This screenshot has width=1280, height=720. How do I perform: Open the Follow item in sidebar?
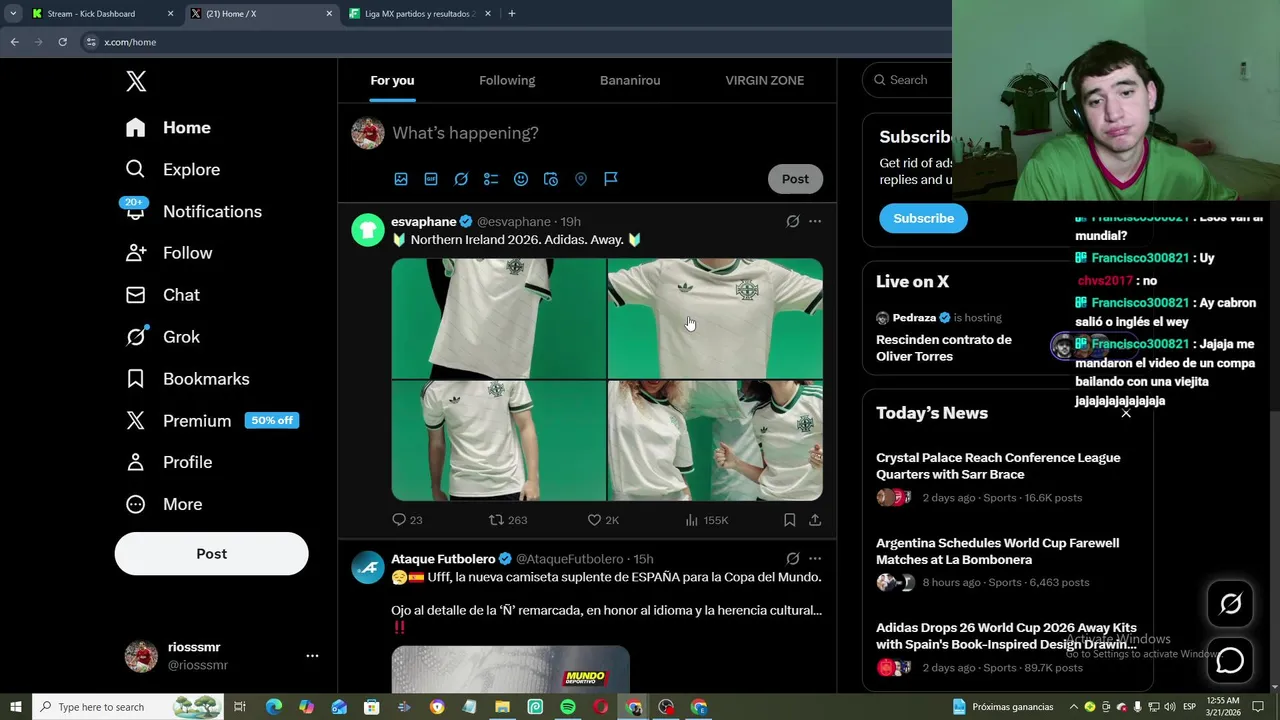pos(169,253)
